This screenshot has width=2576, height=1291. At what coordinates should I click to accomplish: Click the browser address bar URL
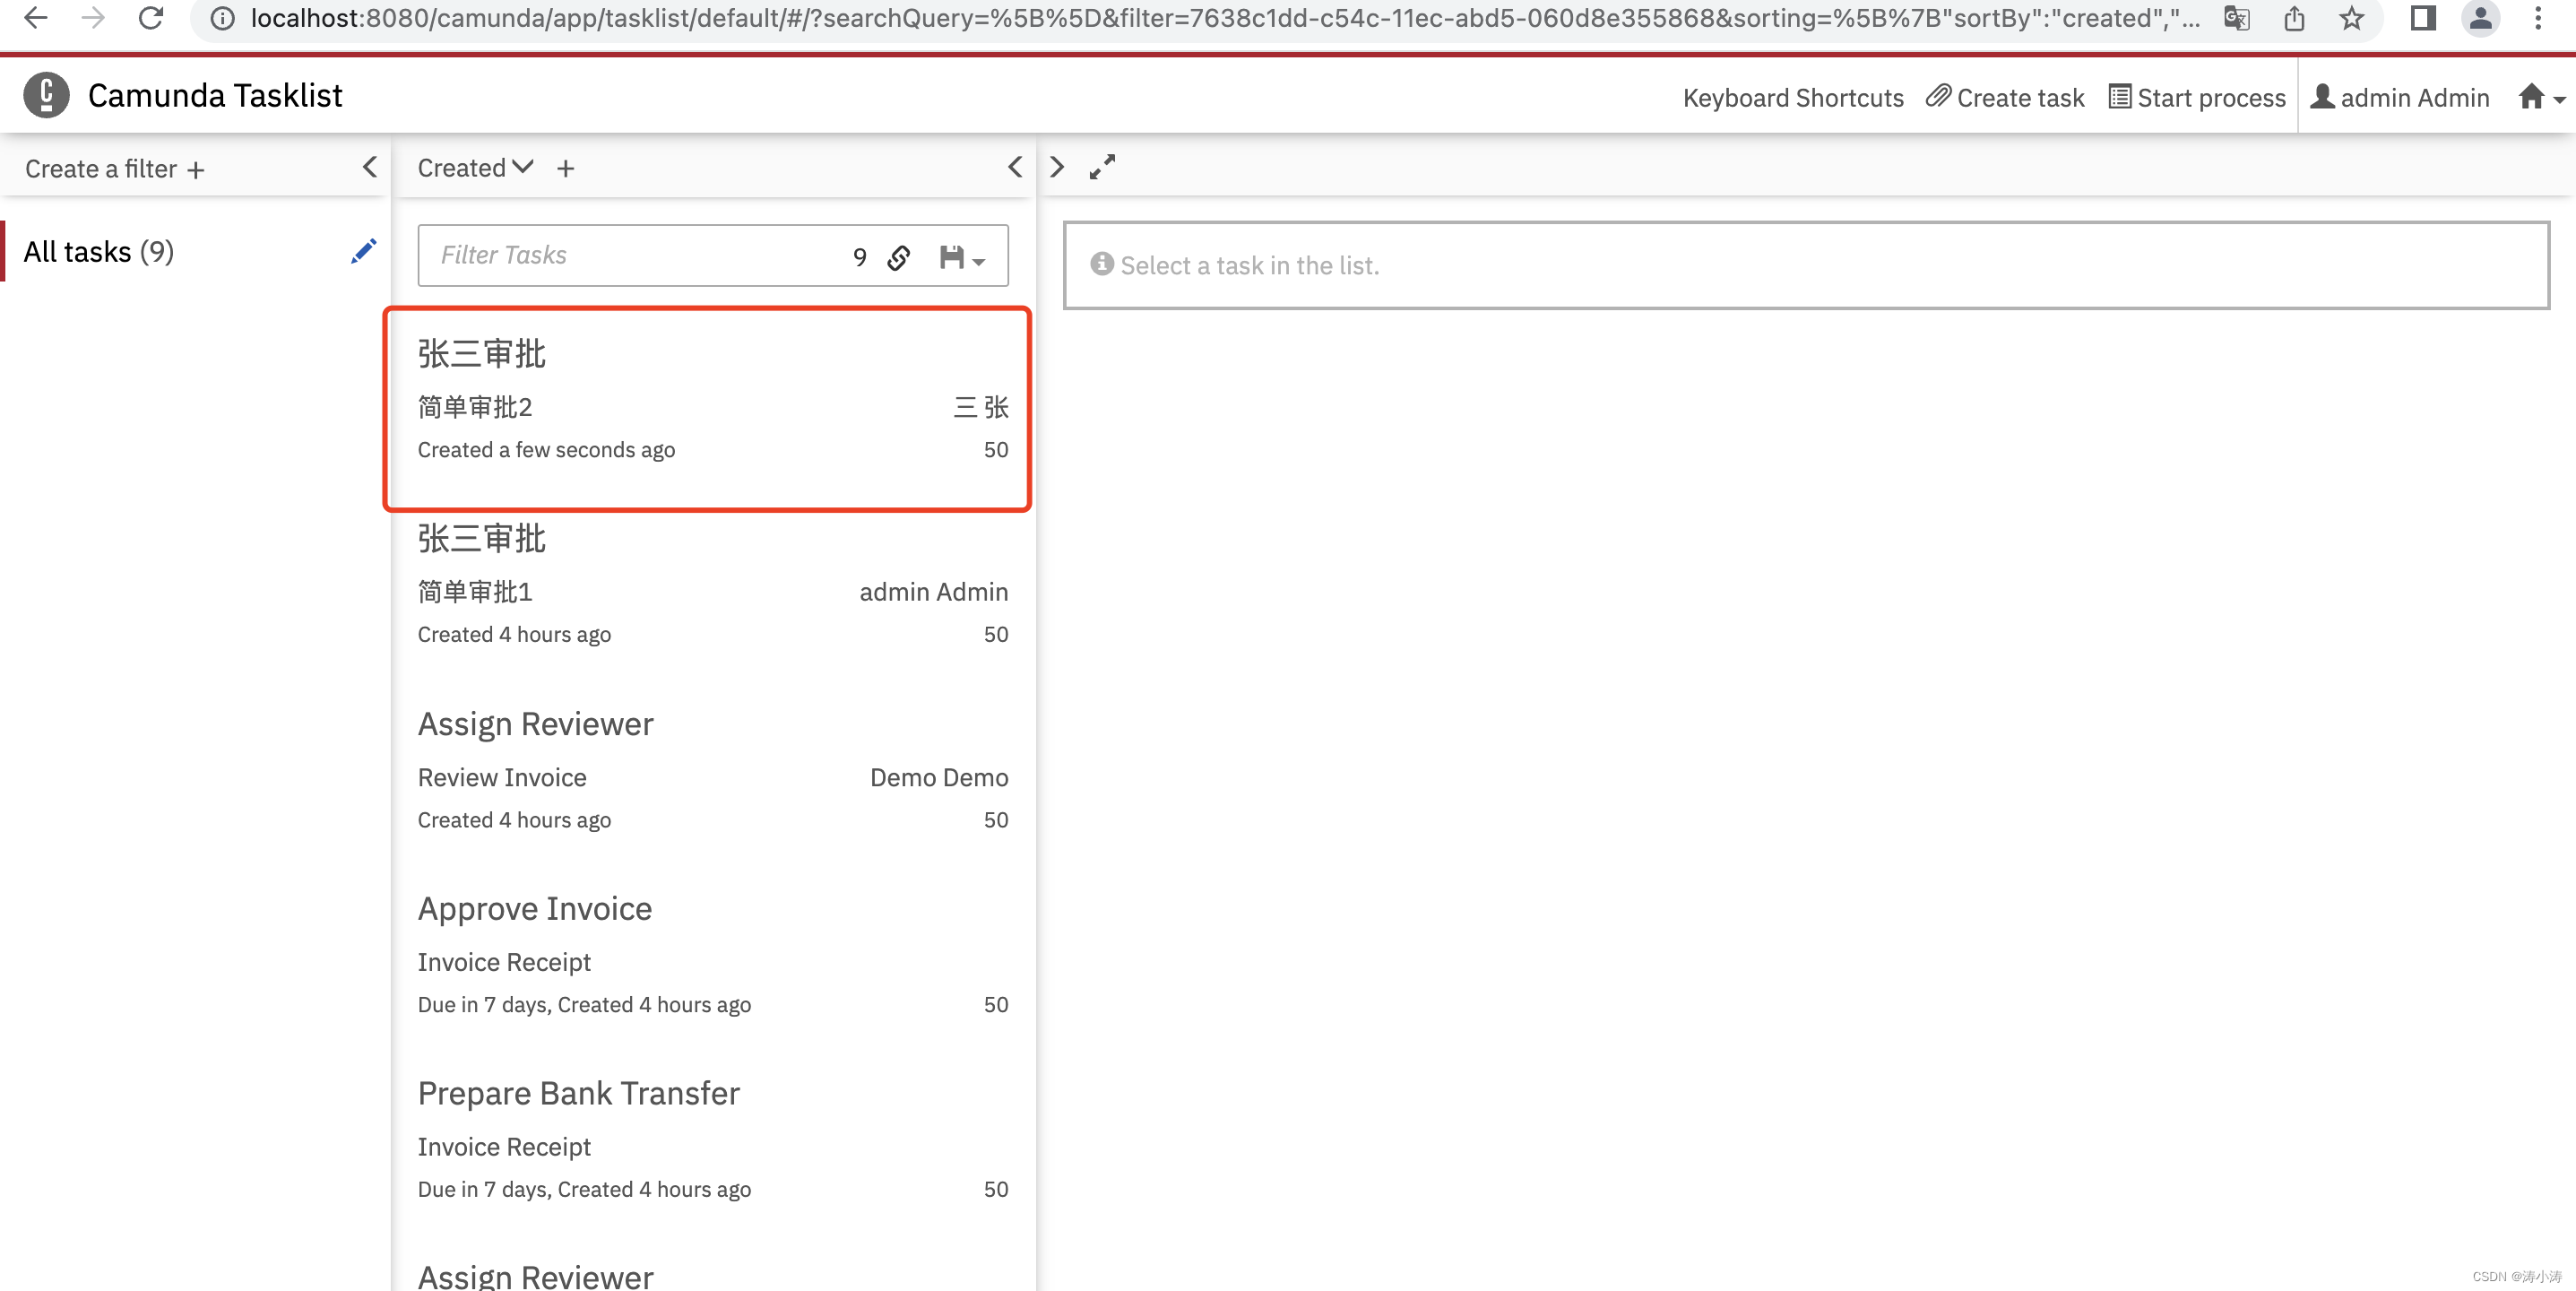coord(1224,18)
